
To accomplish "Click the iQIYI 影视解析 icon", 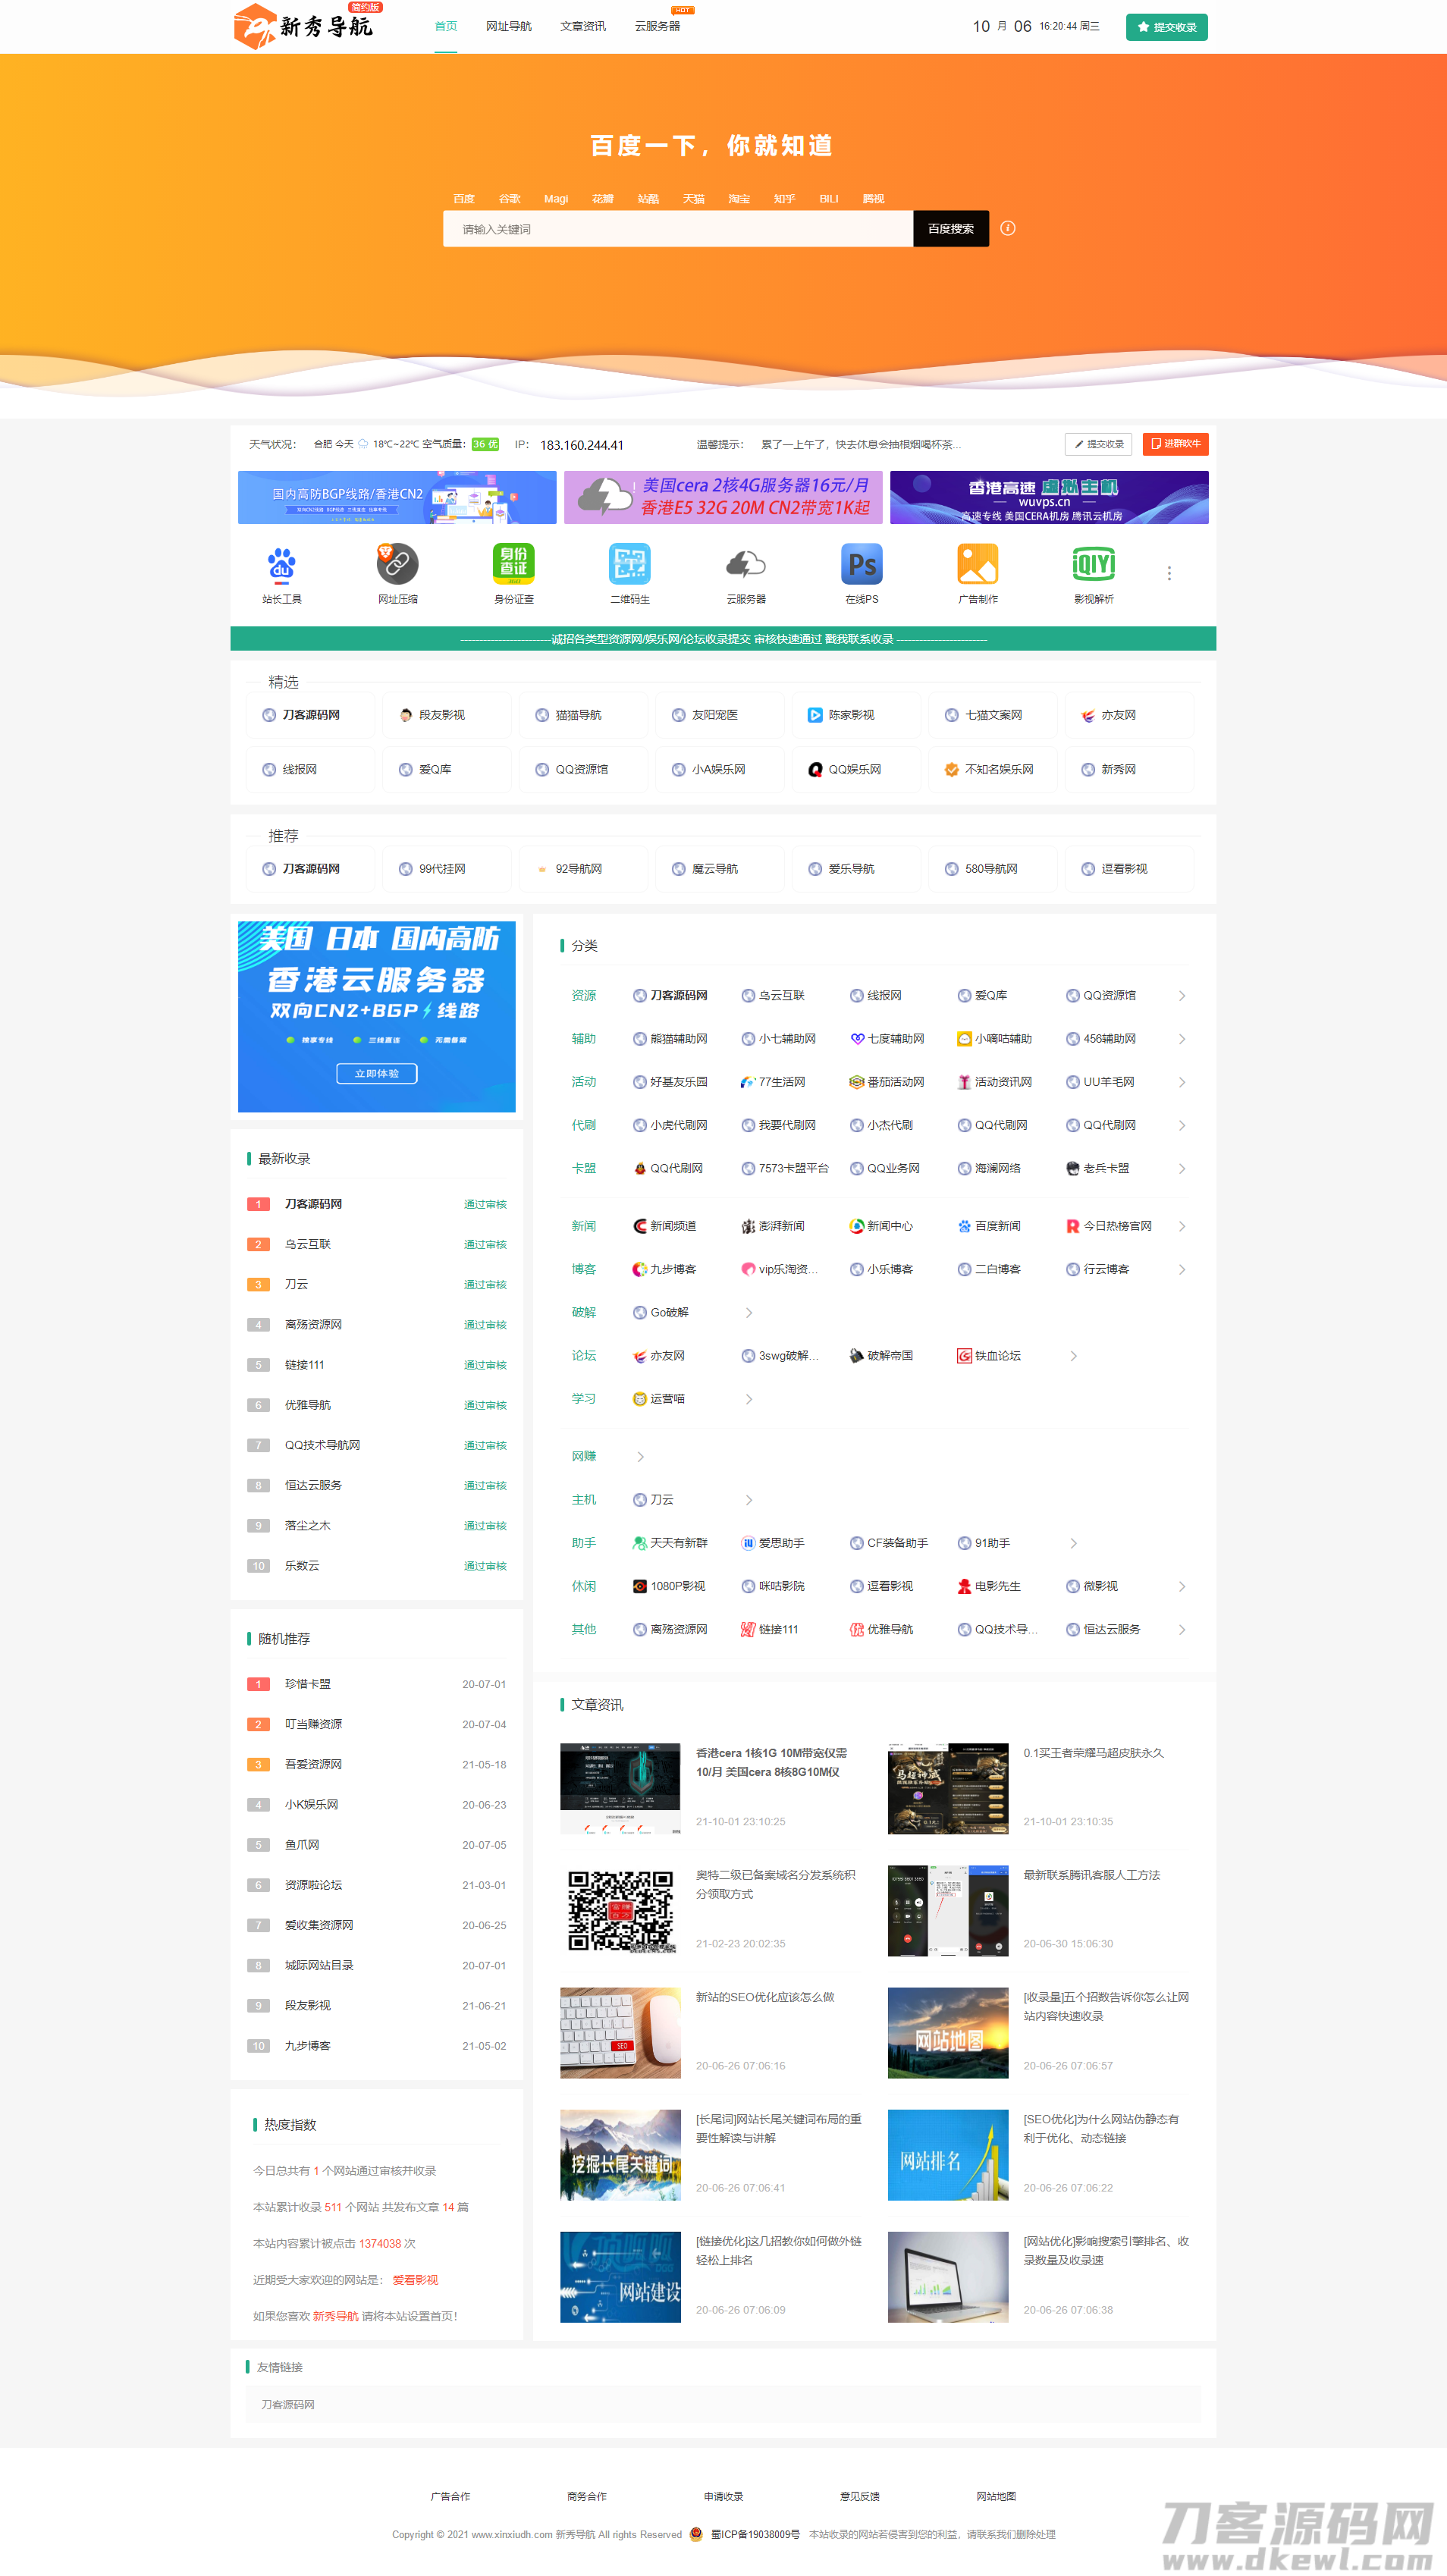I will tap(1093, 565).
